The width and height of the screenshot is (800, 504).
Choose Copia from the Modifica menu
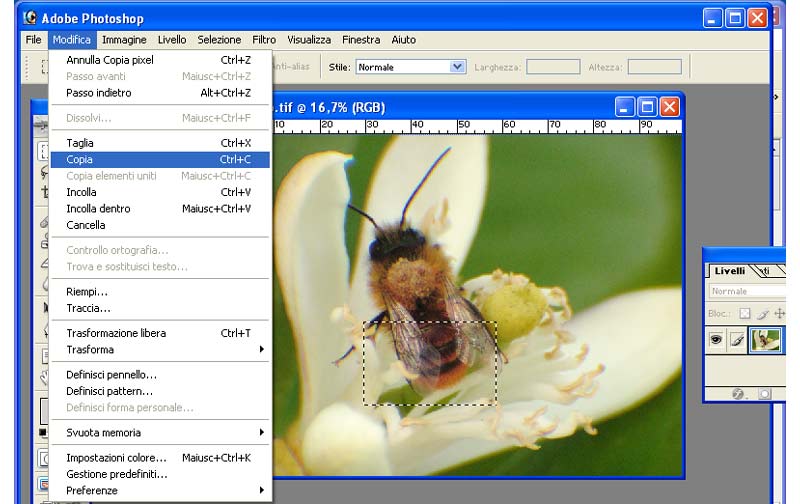(x=80, y=160)
